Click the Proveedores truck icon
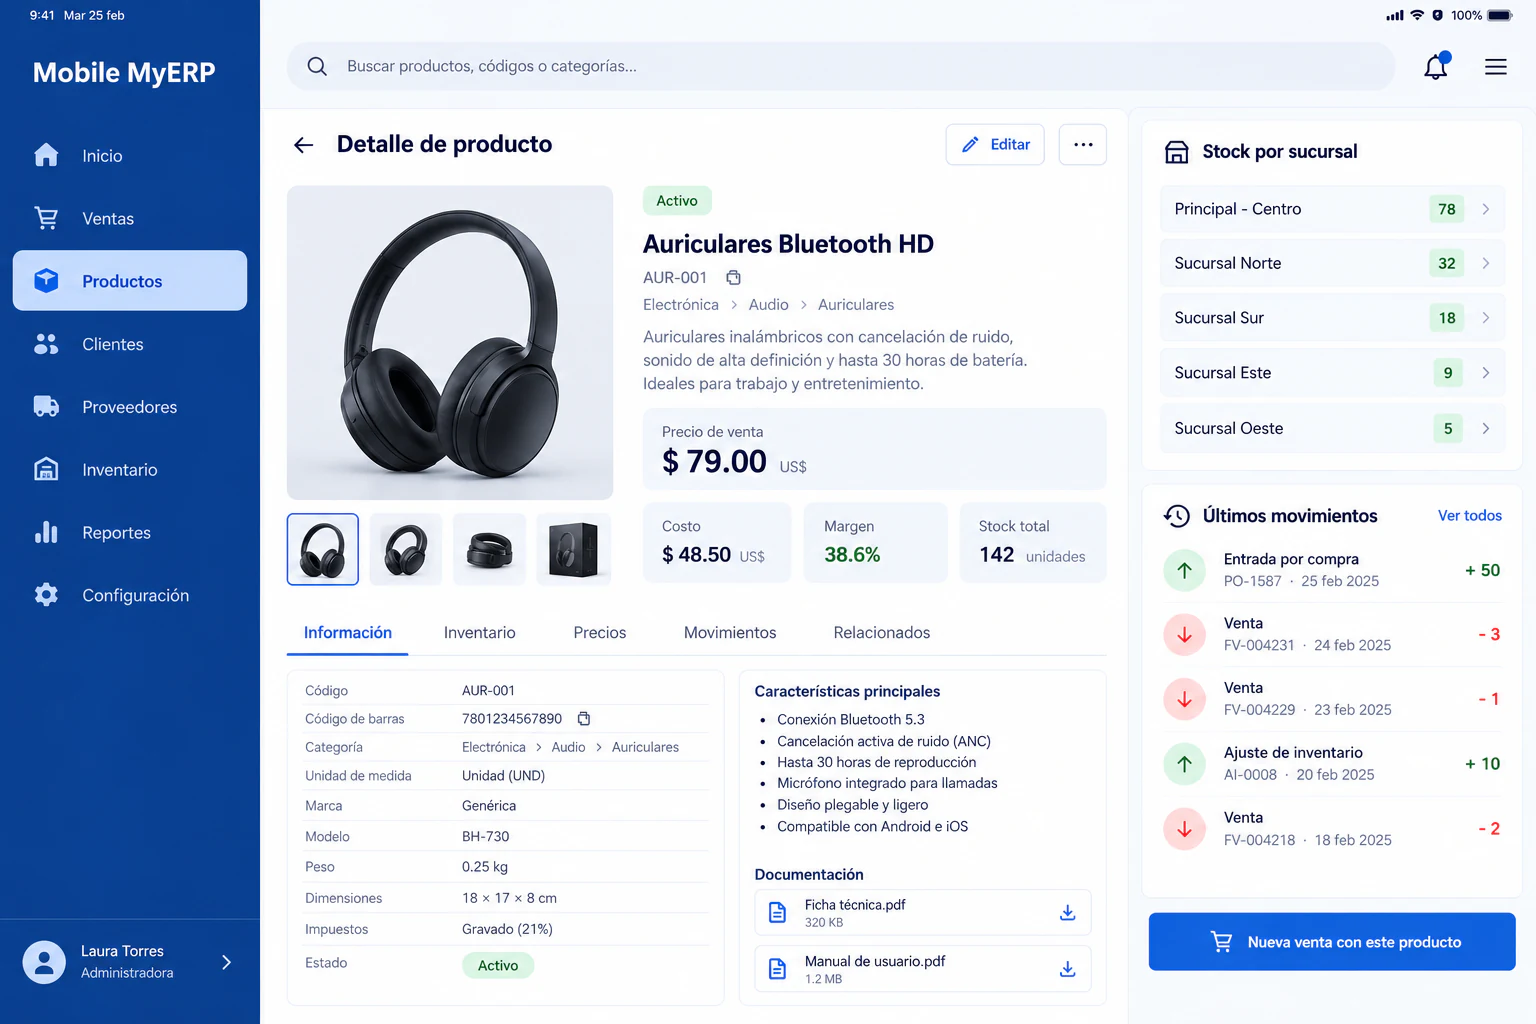 (x=46, y=406)
